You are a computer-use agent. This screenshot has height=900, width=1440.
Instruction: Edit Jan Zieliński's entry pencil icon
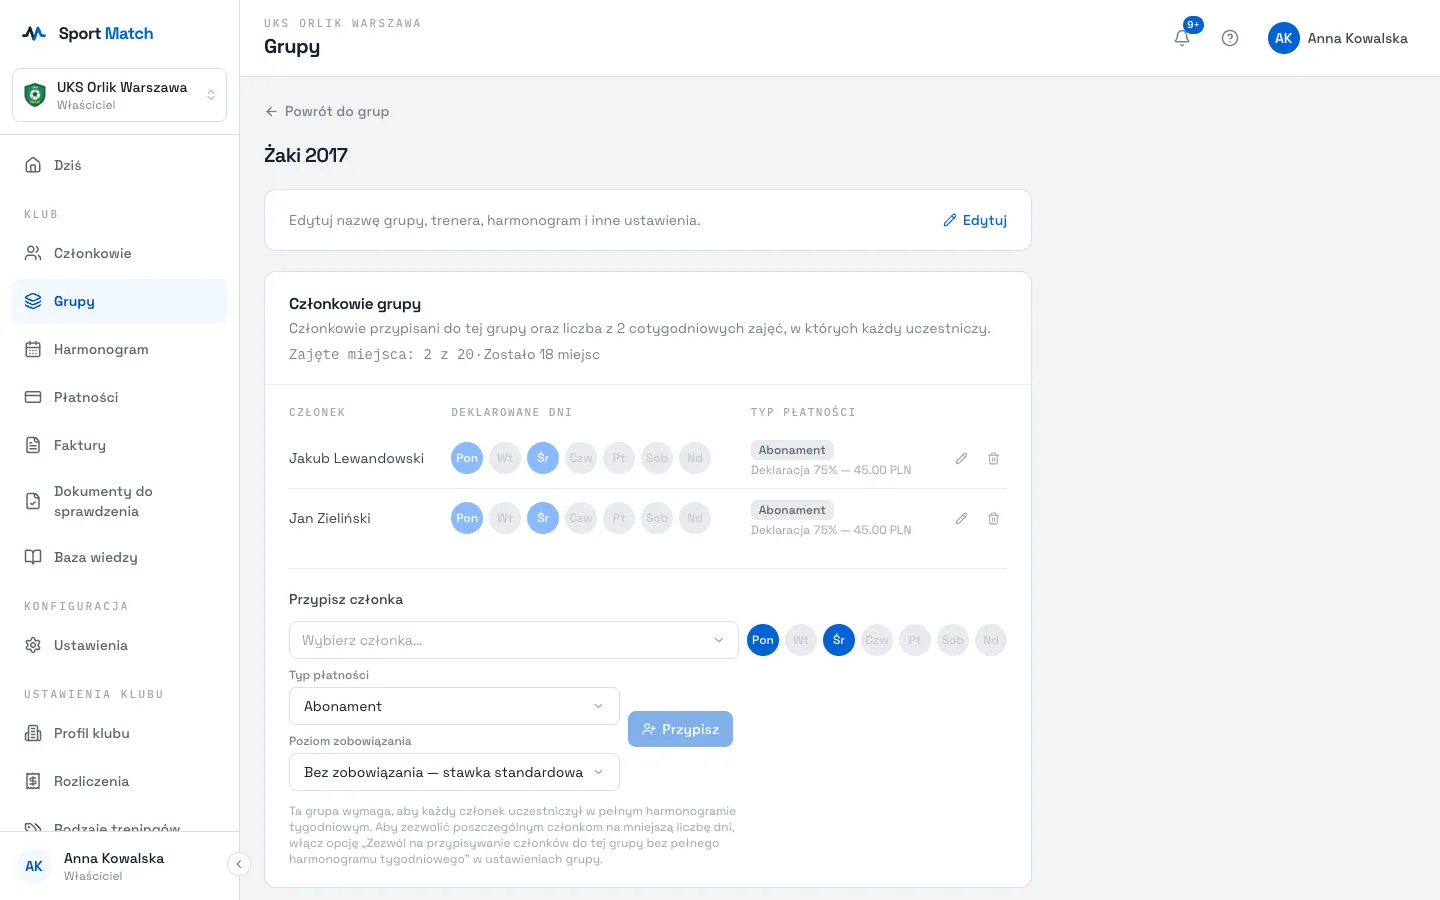point(961,518)
